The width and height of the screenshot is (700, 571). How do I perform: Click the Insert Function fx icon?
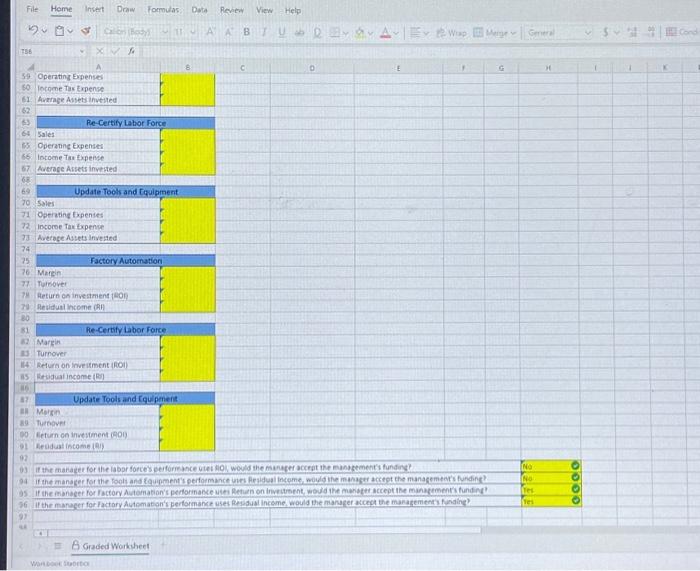[x=131, y=51]
